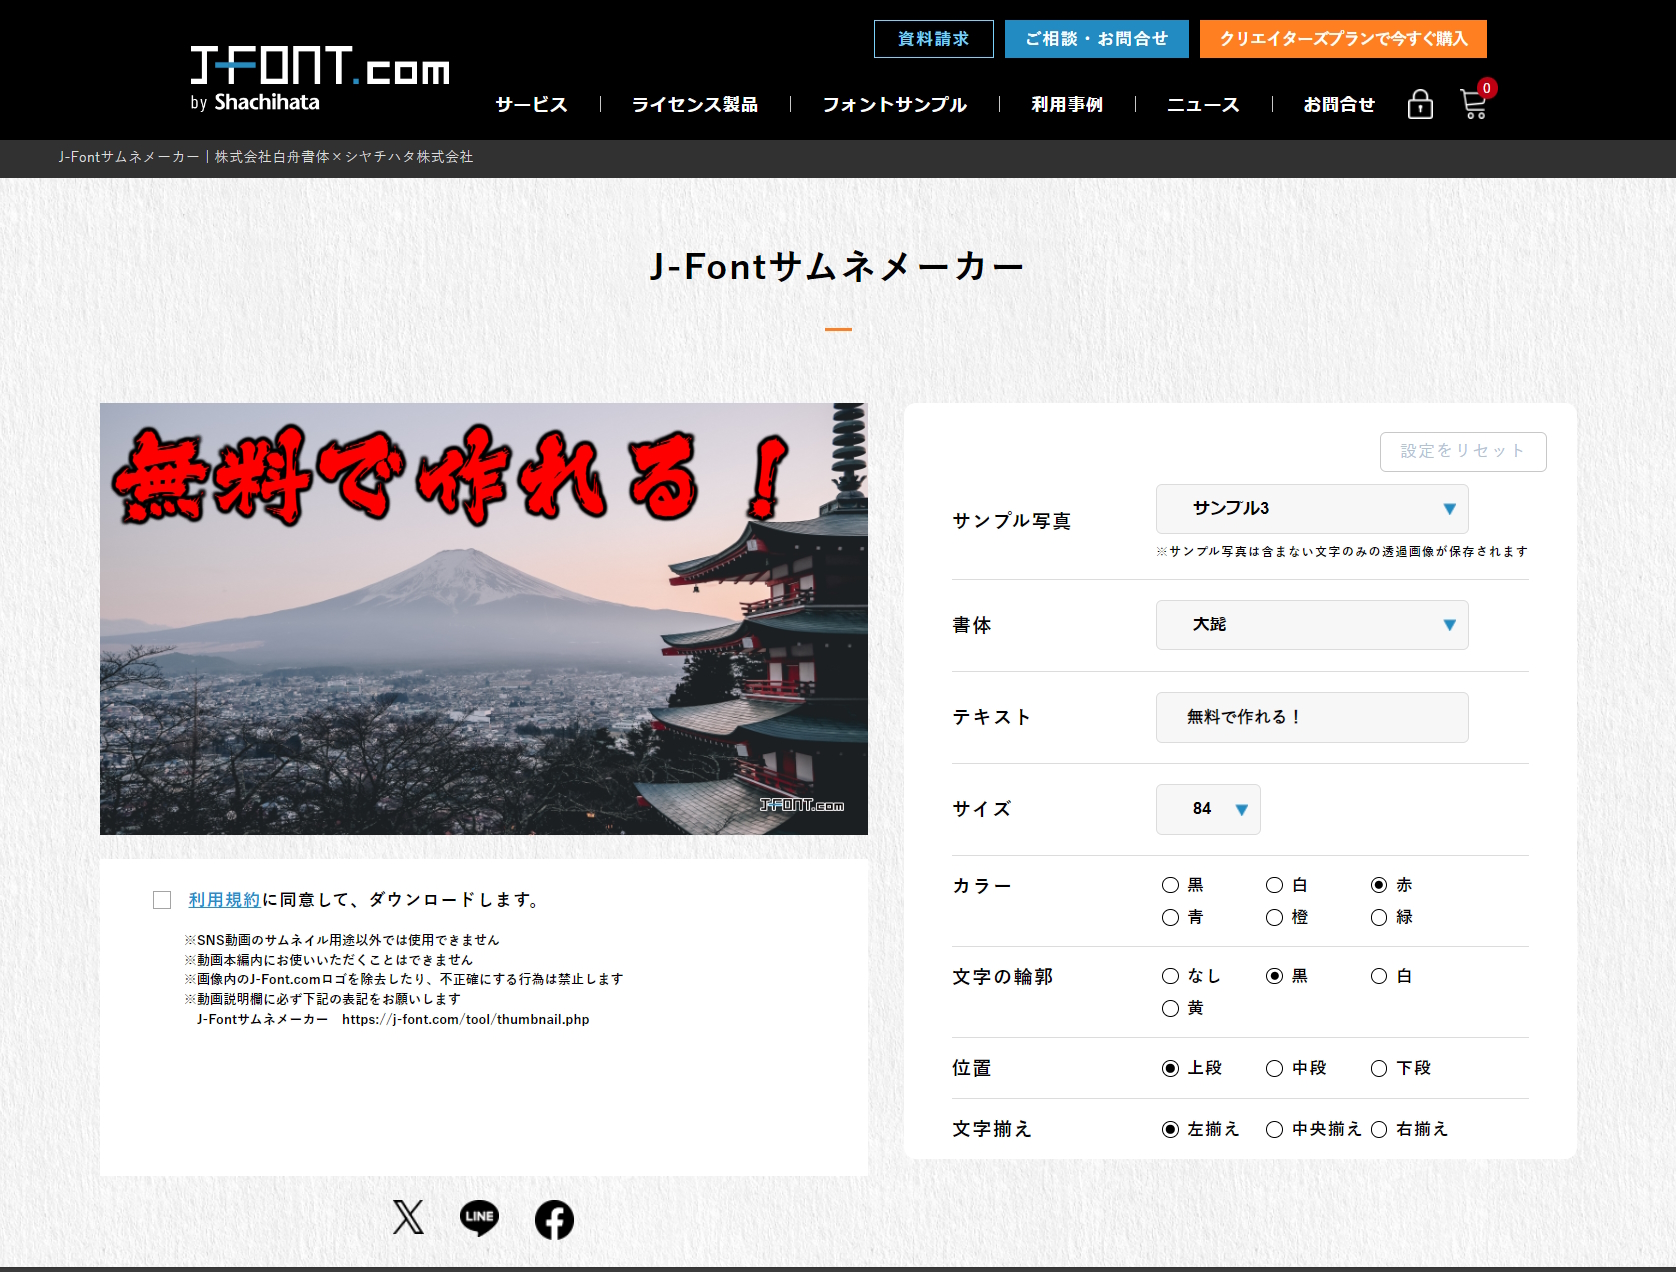Open the サイズ dropdown
The image size is (1676, 1272).
tap(1207, 809)
